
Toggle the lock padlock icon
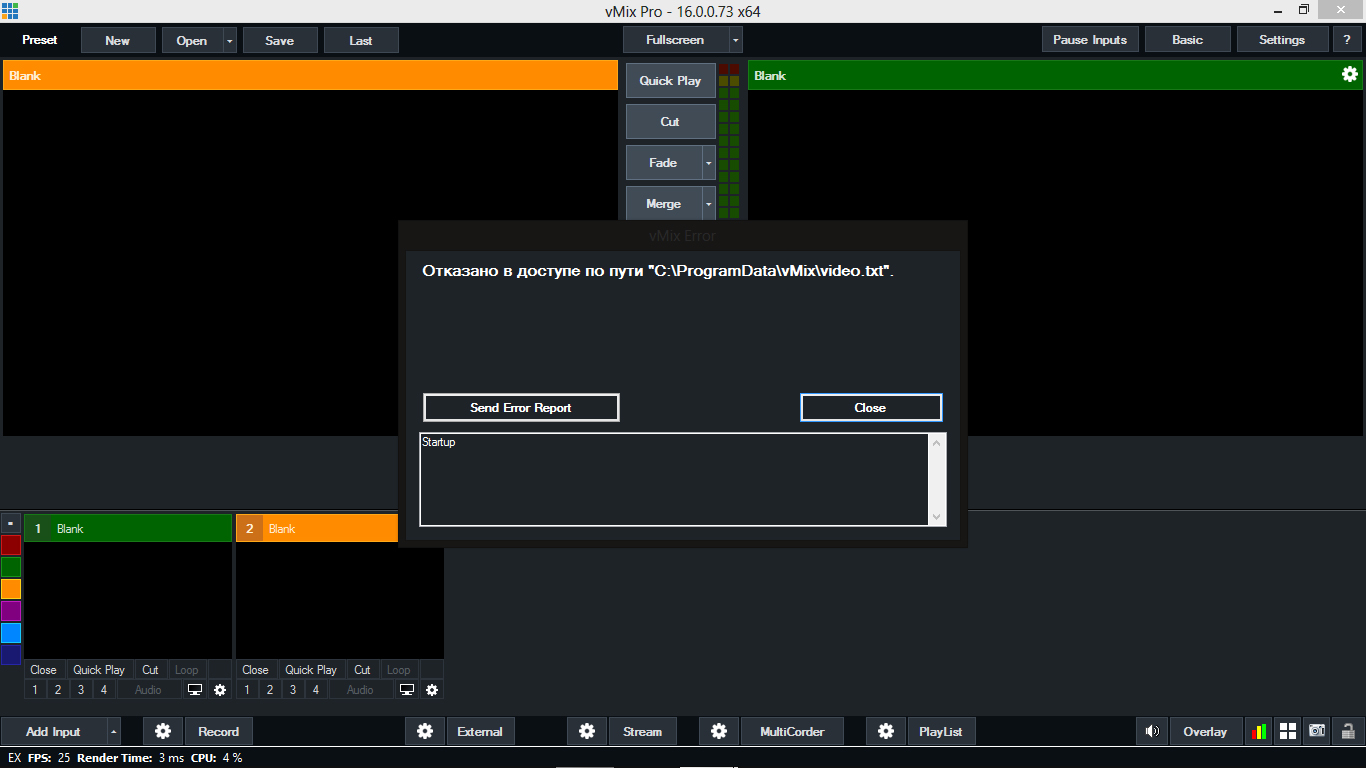coord(1348,731)
